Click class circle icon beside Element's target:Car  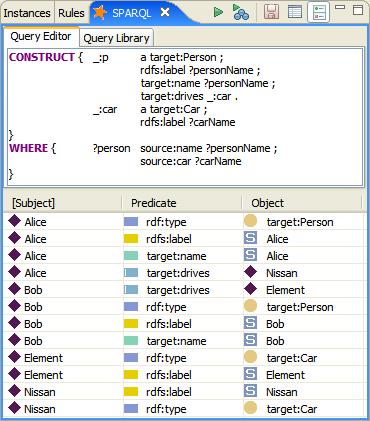[x=250, y=357]
